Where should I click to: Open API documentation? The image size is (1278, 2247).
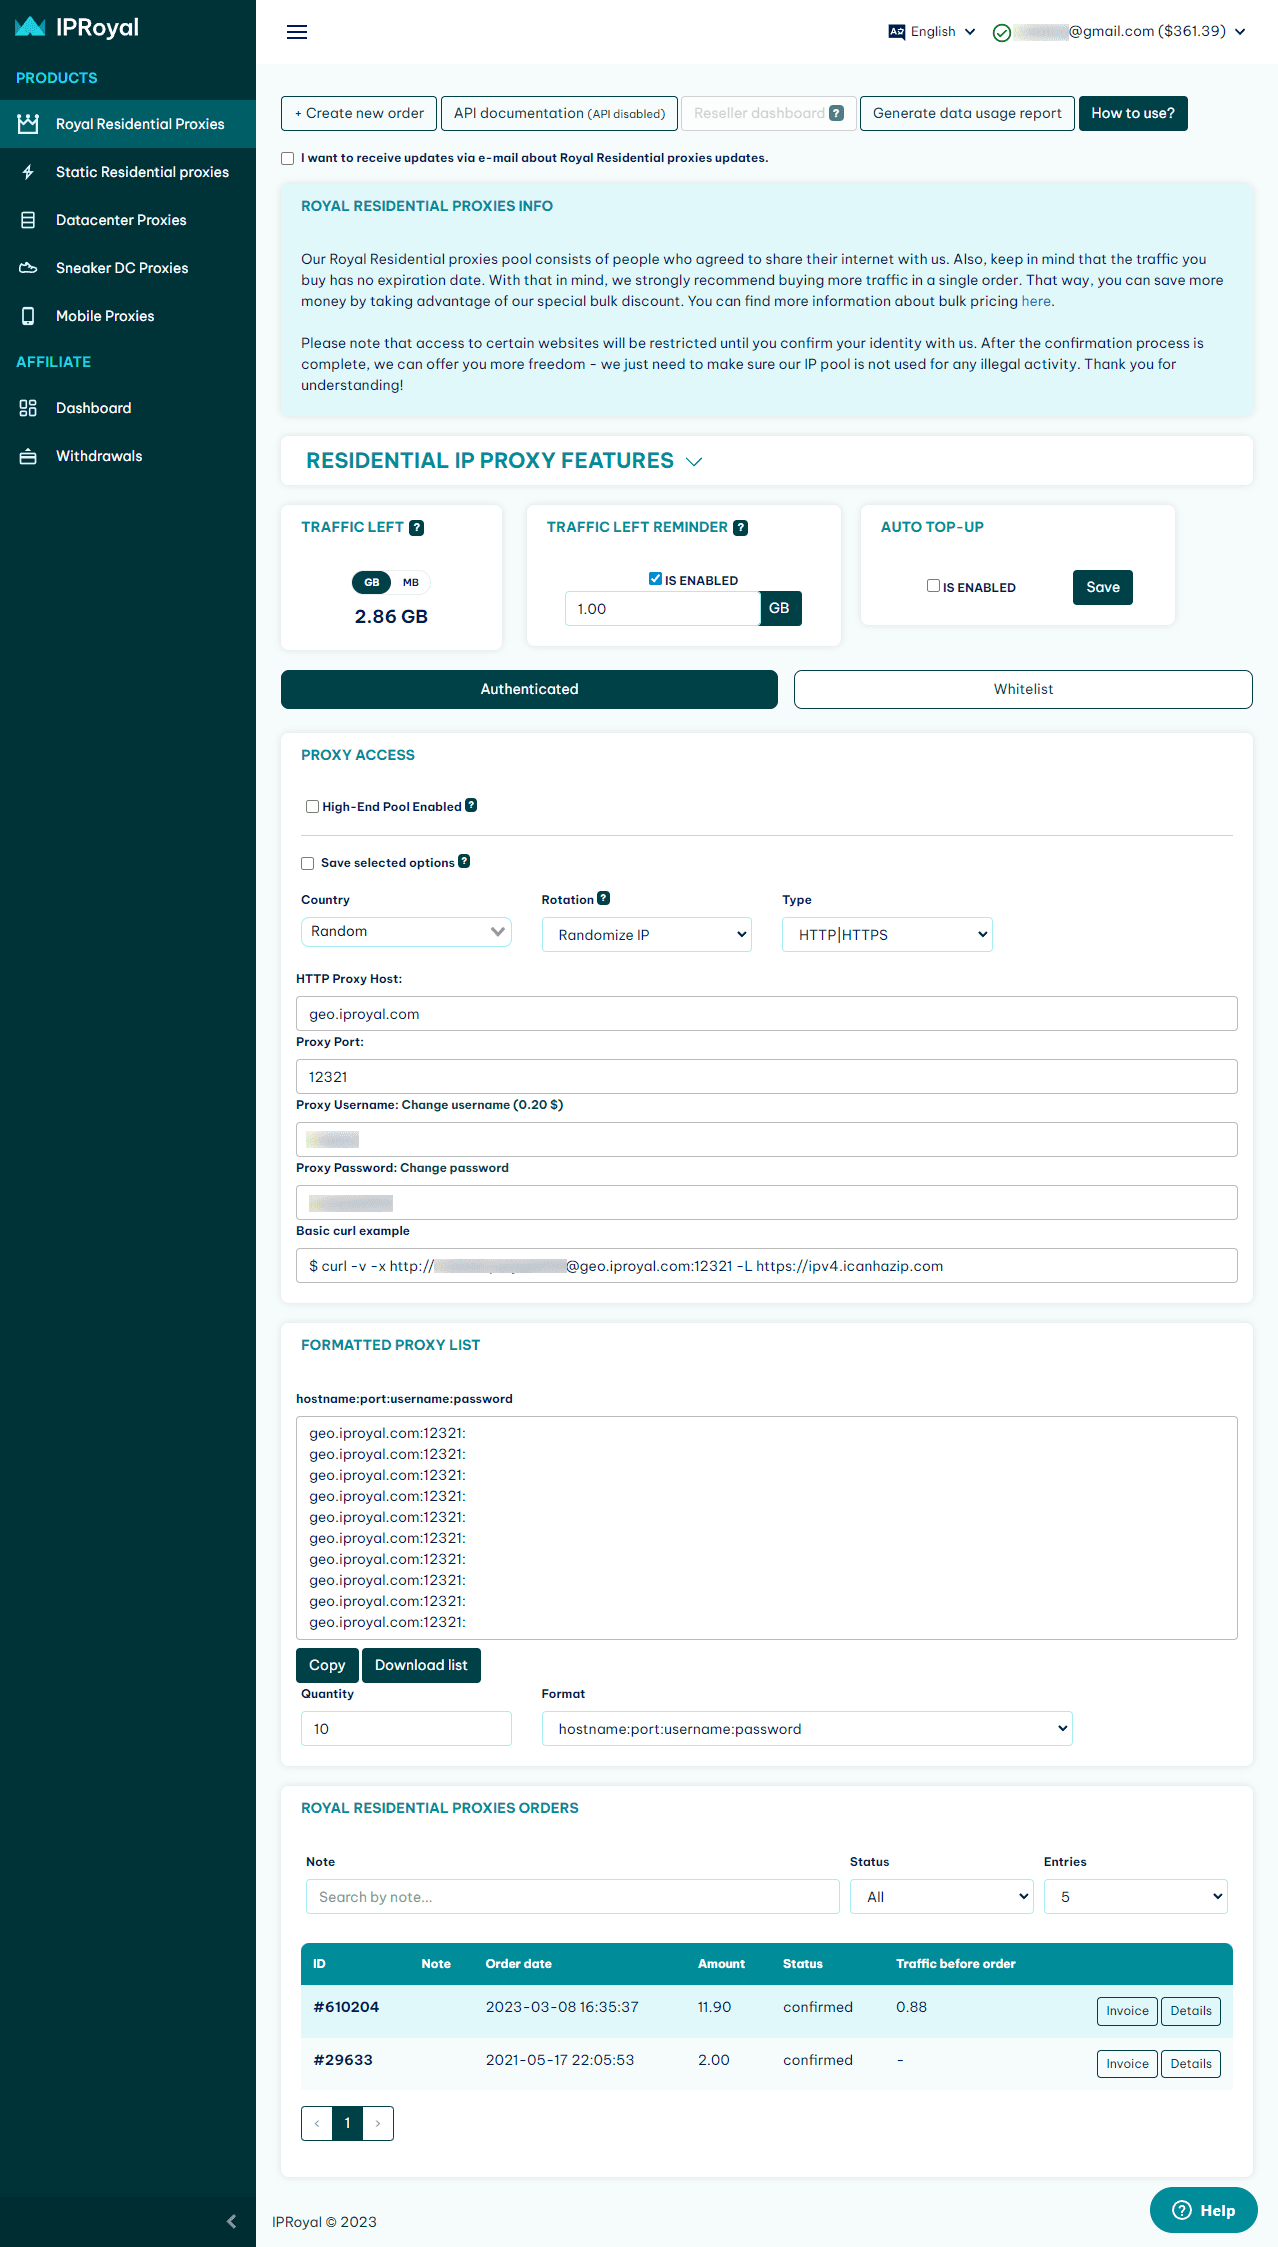pyautogui.click(x=559, y=113)
